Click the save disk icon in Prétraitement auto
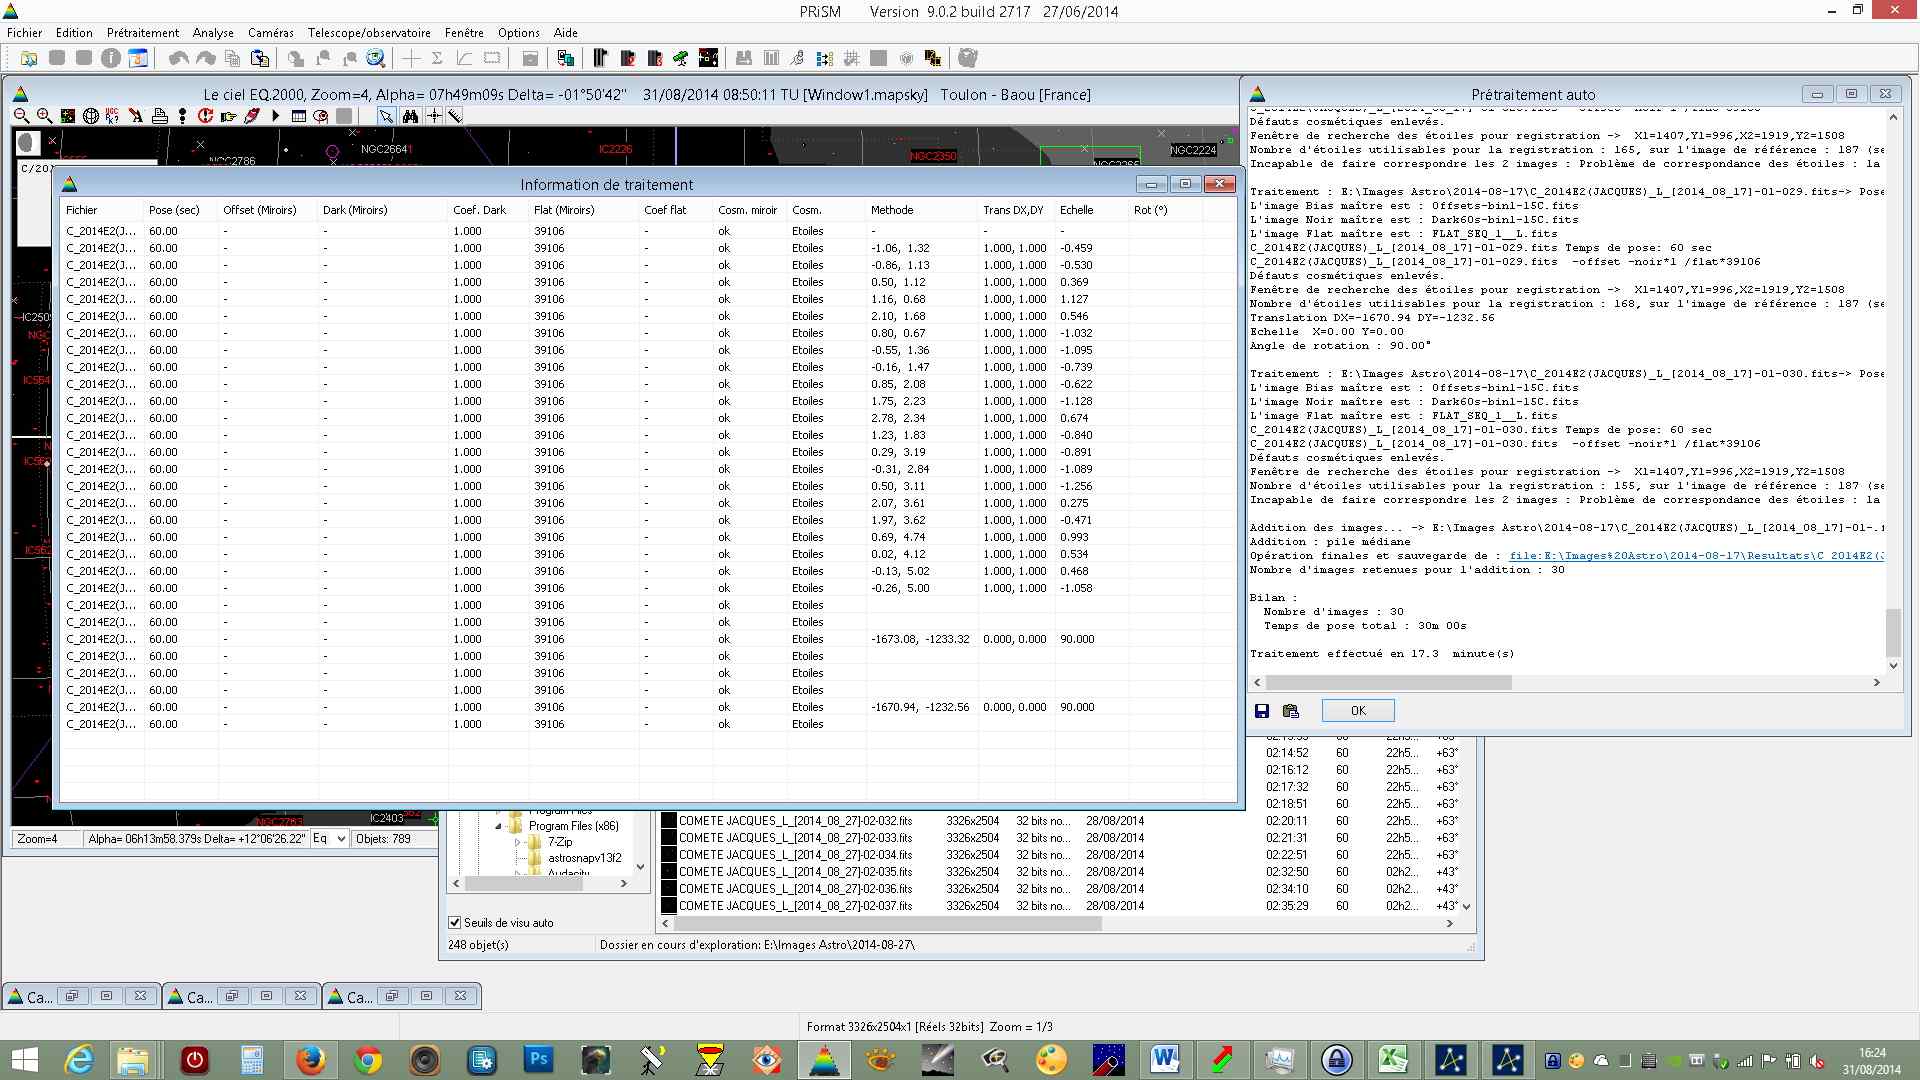 click(x=1262, y=711)
